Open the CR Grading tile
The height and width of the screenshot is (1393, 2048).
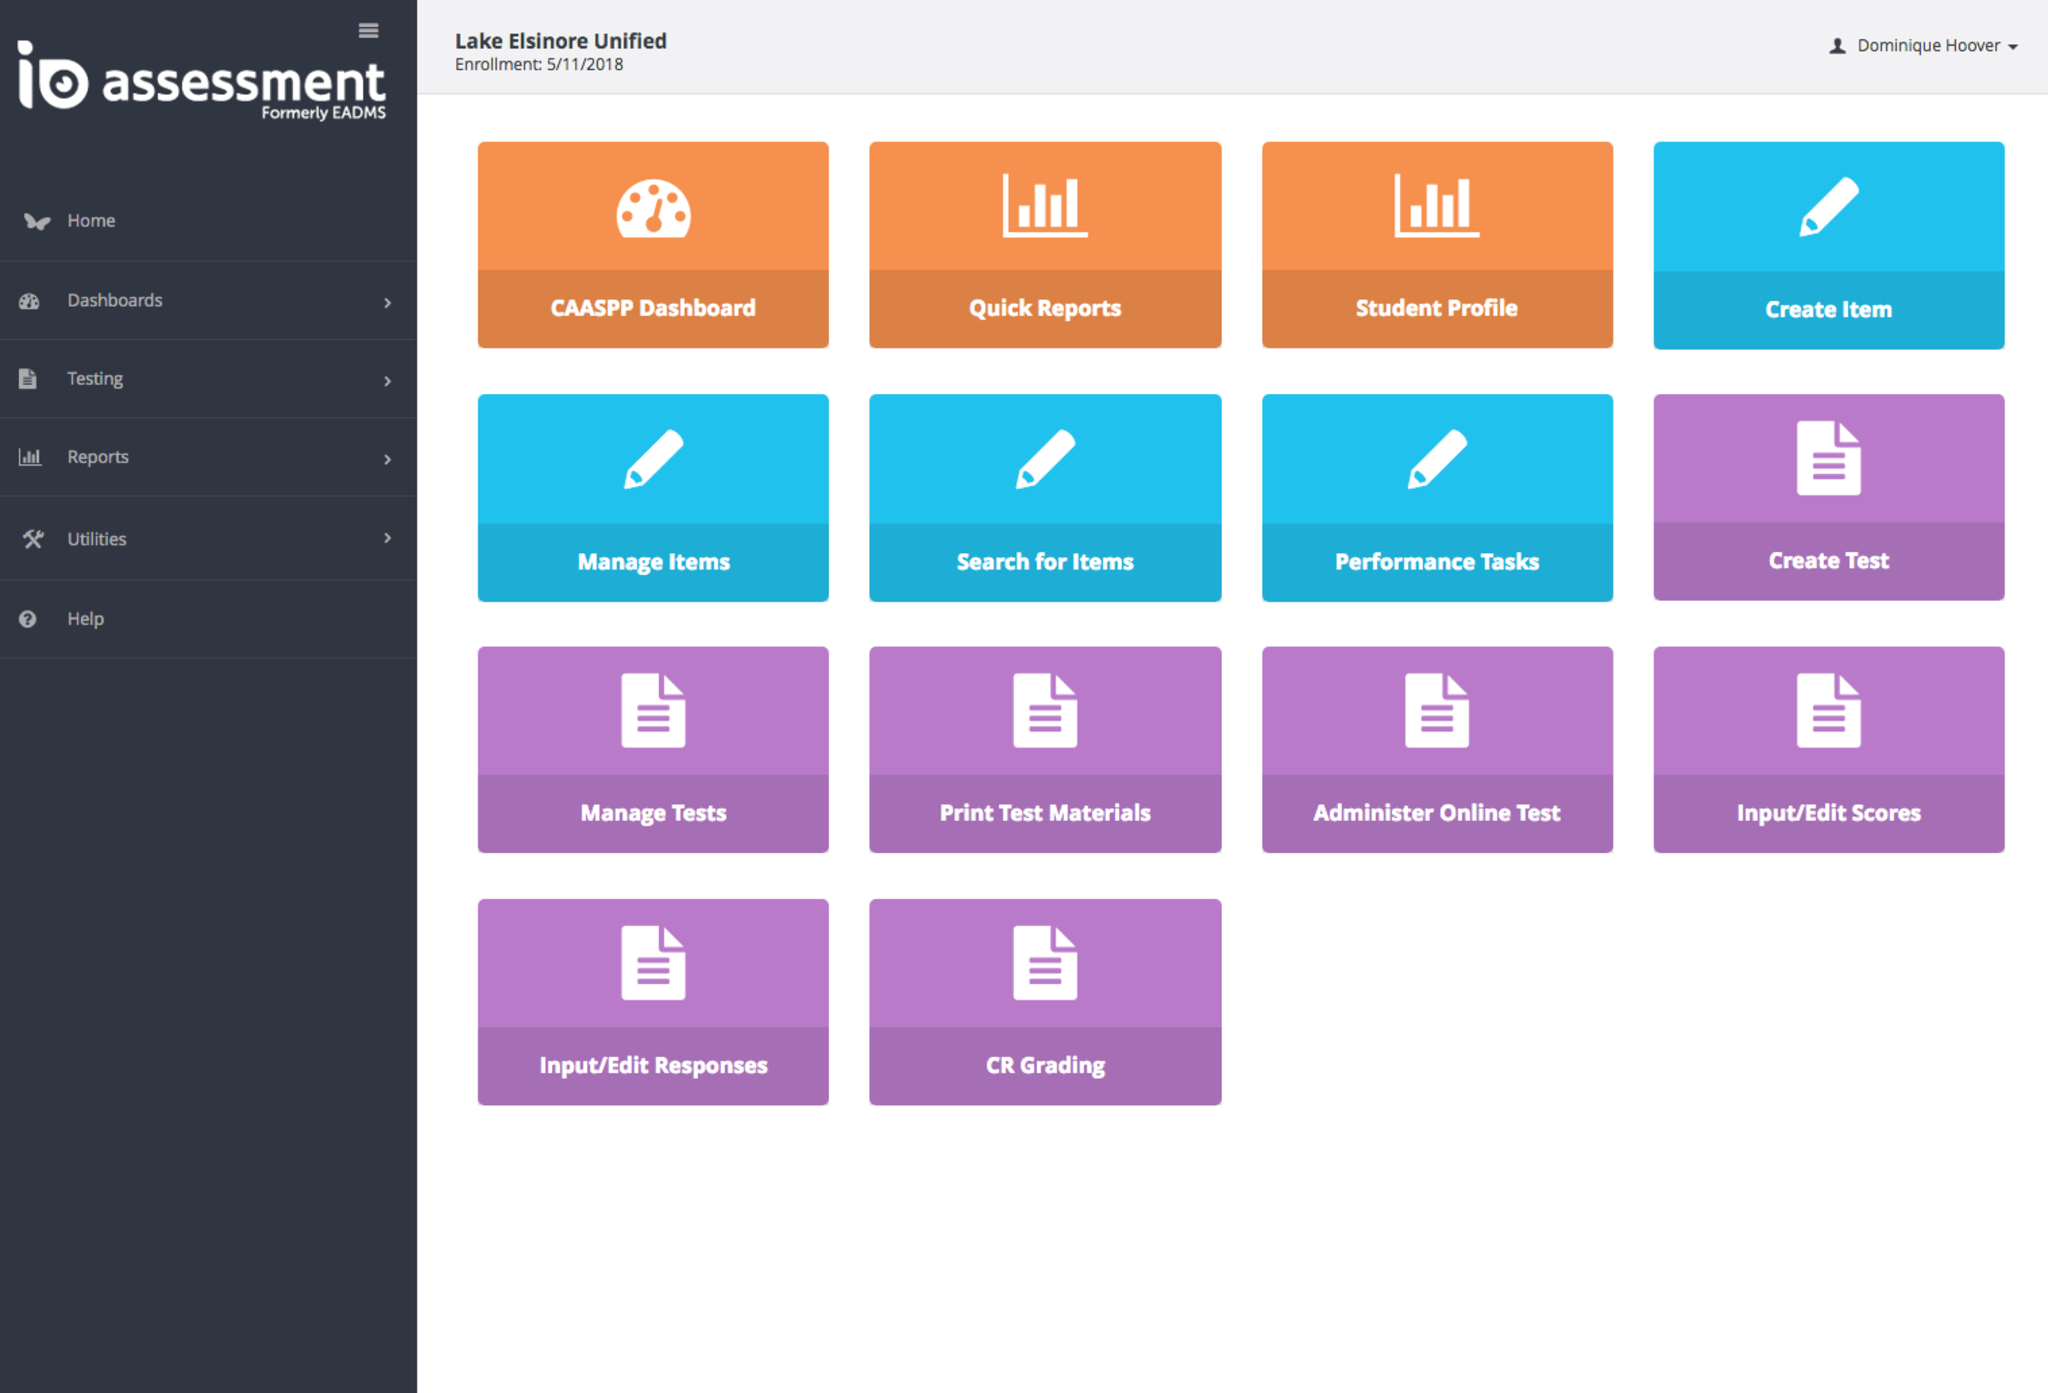(x=1044, y=1002)
